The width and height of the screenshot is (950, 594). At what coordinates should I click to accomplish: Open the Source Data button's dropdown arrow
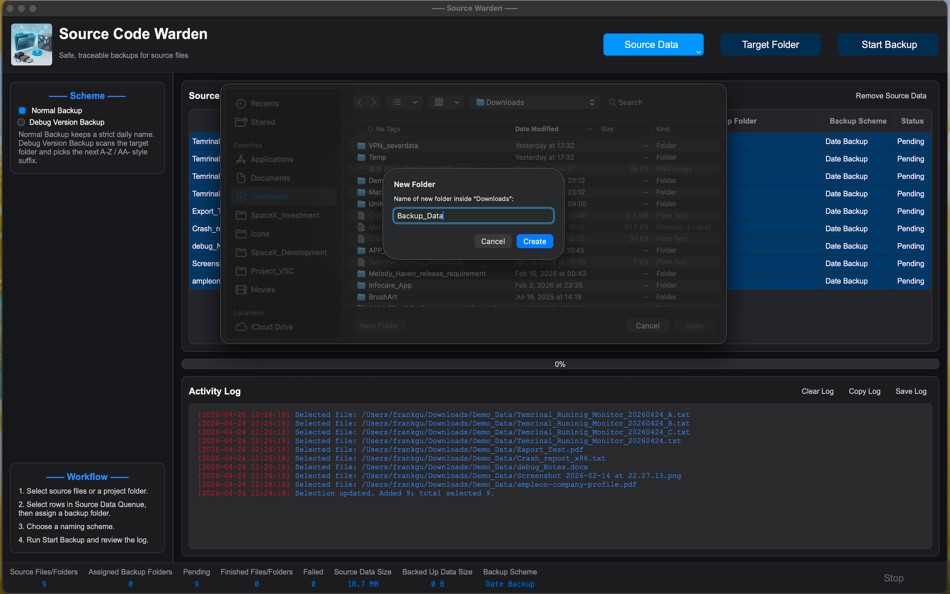698,52
